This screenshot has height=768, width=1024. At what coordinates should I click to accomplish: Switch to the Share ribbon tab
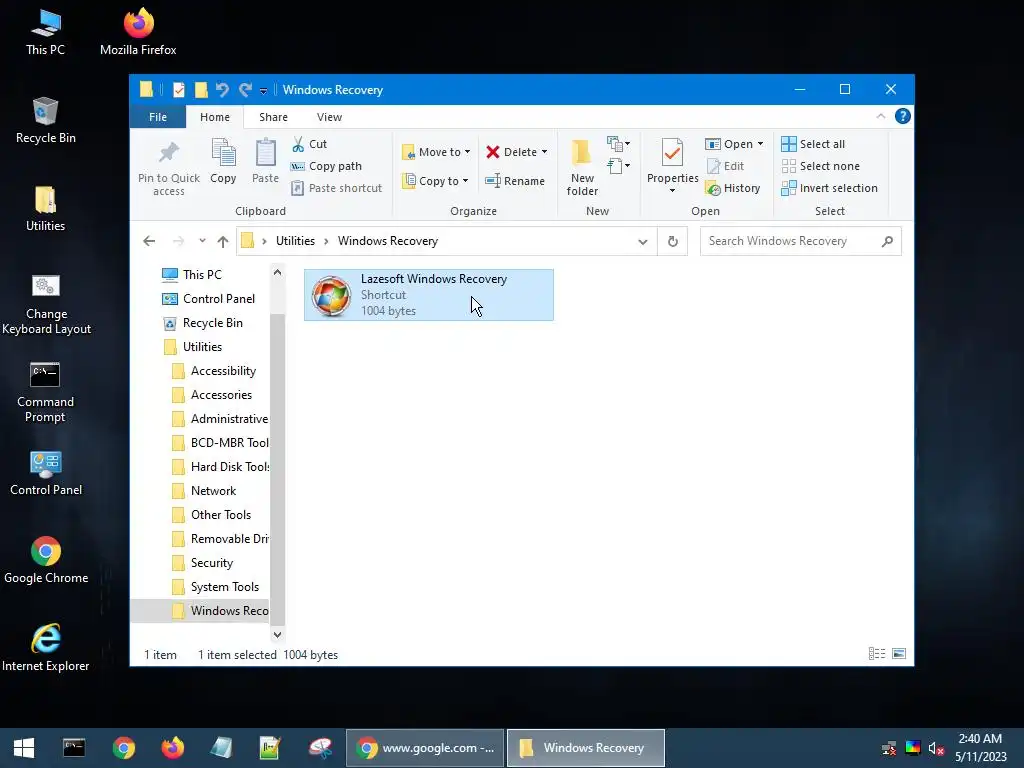coord(273,117)
